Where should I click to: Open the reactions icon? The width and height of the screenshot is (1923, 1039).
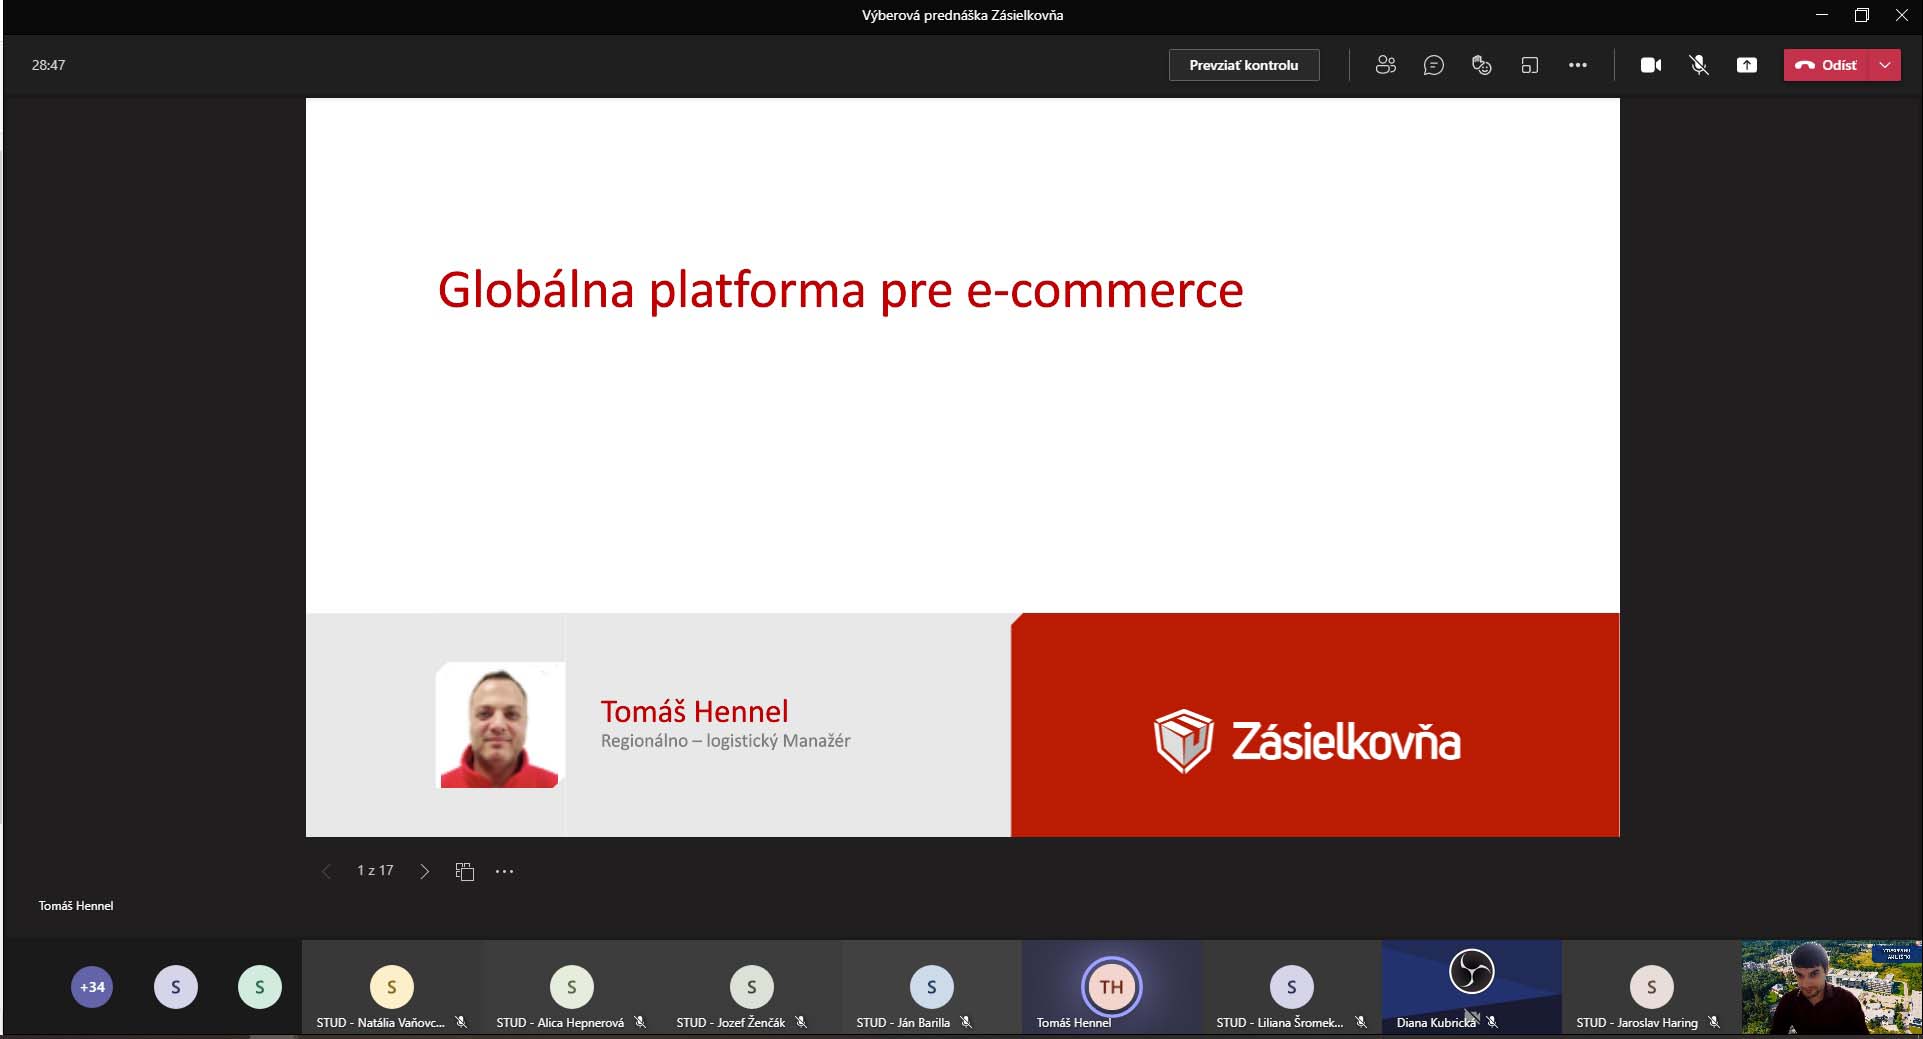1481,65
